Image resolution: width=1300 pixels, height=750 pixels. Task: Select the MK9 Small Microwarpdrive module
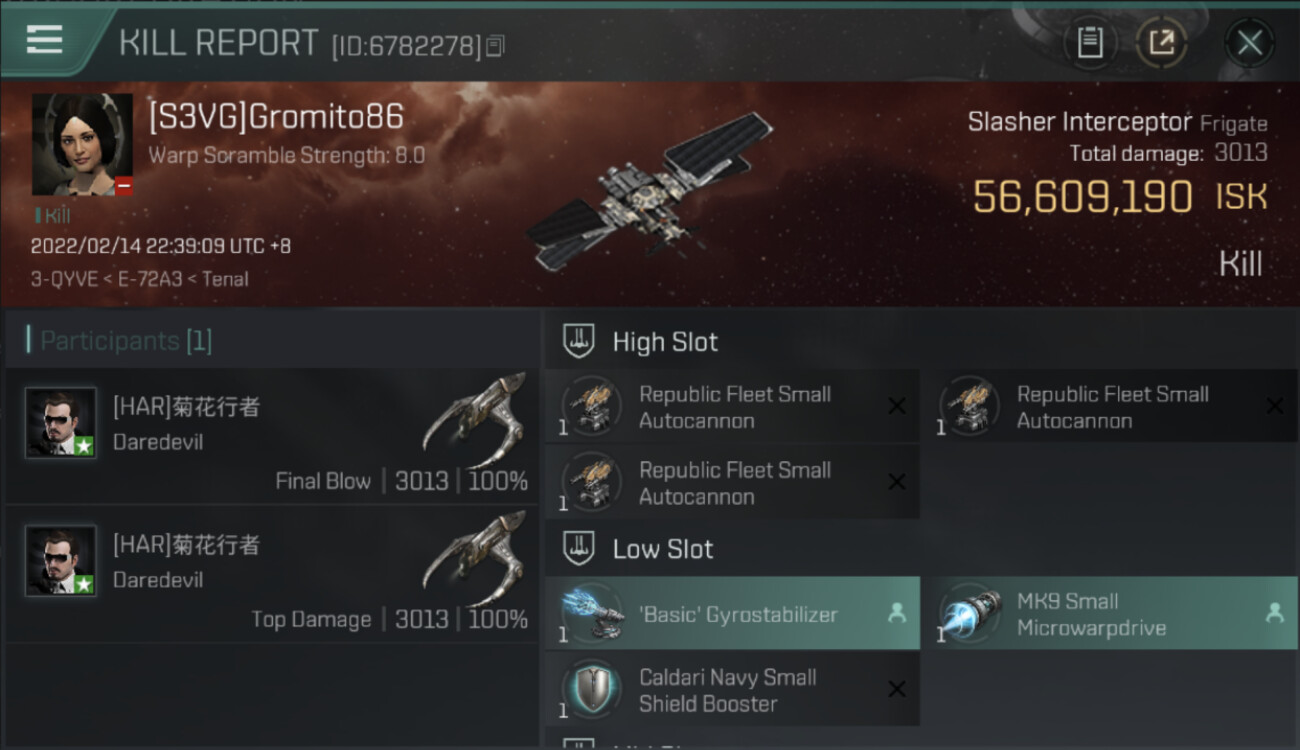pyautogui.click(x=1110, y=614)
